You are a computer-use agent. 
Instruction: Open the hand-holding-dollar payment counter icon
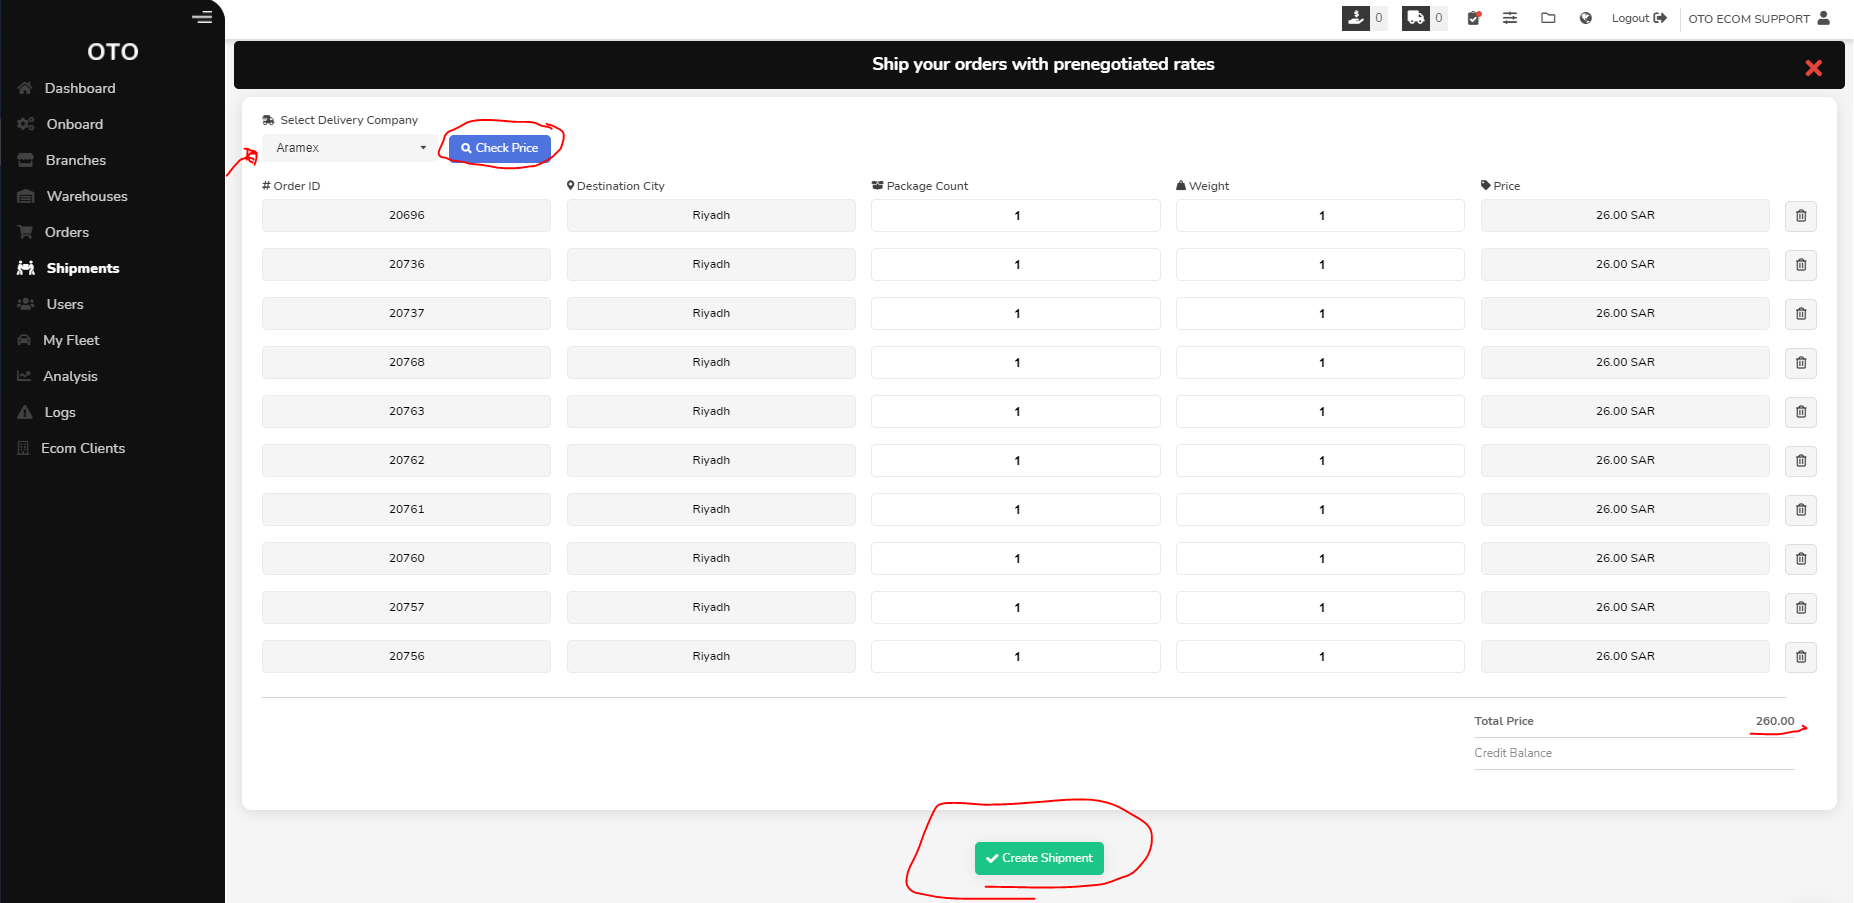1356,18
